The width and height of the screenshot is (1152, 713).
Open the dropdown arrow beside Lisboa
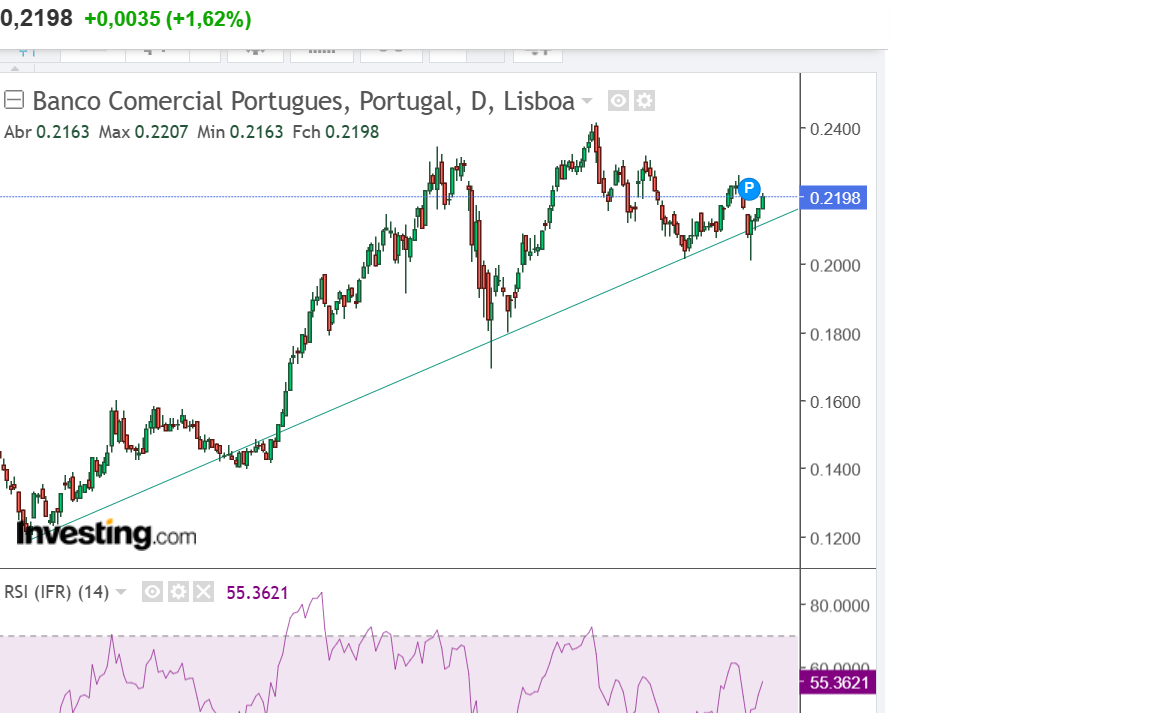pos(587,101)
